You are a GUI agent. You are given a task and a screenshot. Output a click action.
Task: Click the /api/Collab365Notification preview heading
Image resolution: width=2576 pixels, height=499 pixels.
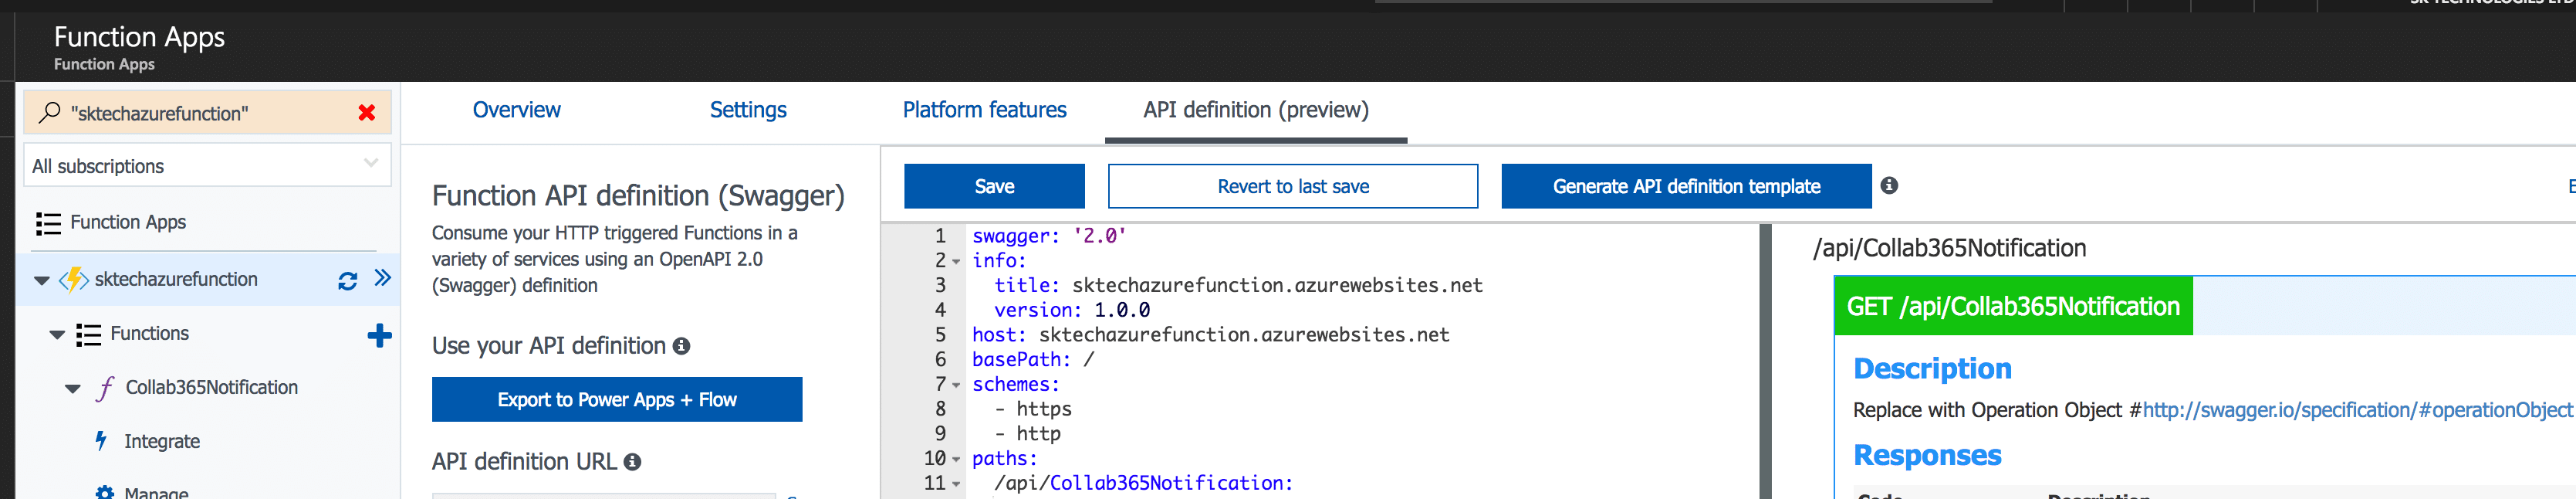pyautogui.click(x=1949, y=248)
